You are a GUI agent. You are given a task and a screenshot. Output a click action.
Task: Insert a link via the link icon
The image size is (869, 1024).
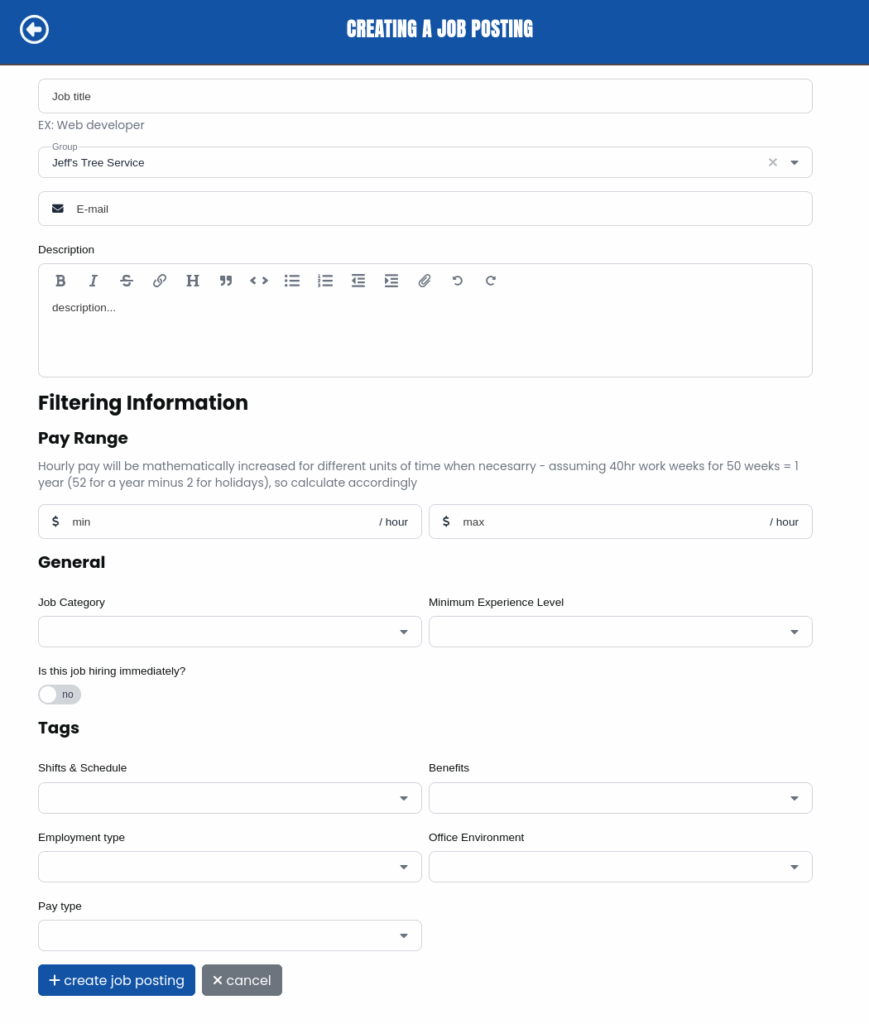[159, 281]
